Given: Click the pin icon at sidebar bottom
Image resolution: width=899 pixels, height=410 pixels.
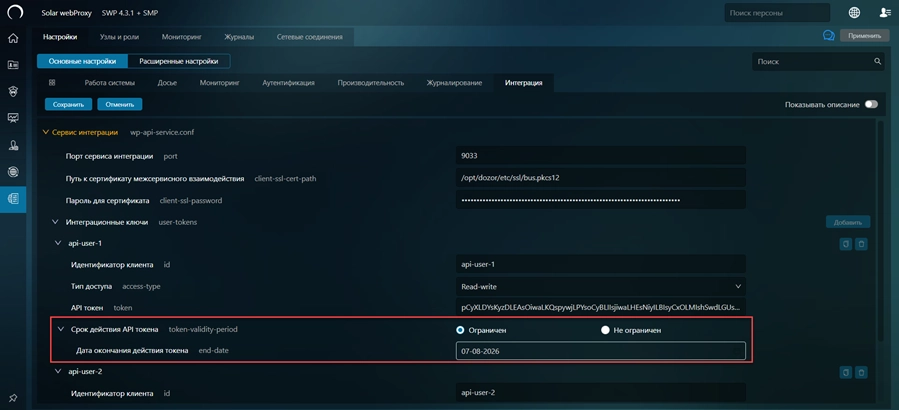Looking at the screenshot, I should (13, 398).
